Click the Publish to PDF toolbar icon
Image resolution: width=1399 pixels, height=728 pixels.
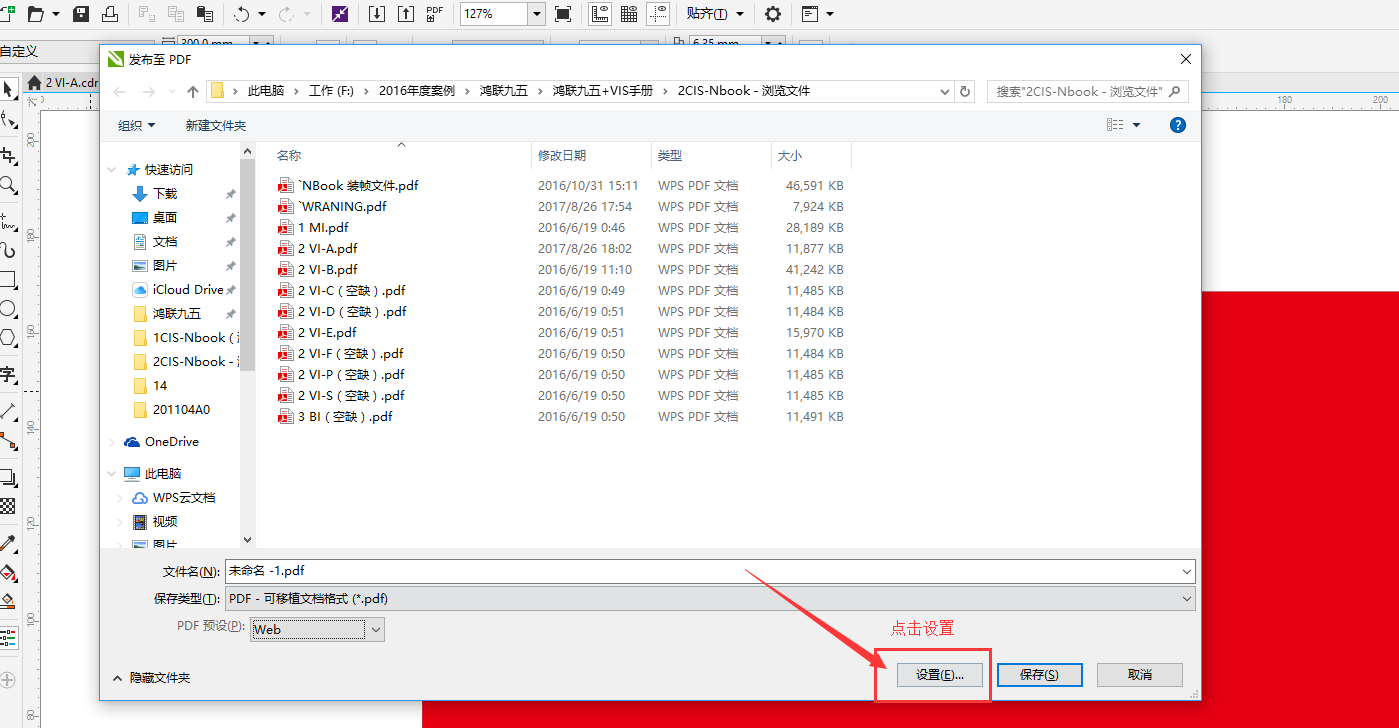click(x=434, y=14)
